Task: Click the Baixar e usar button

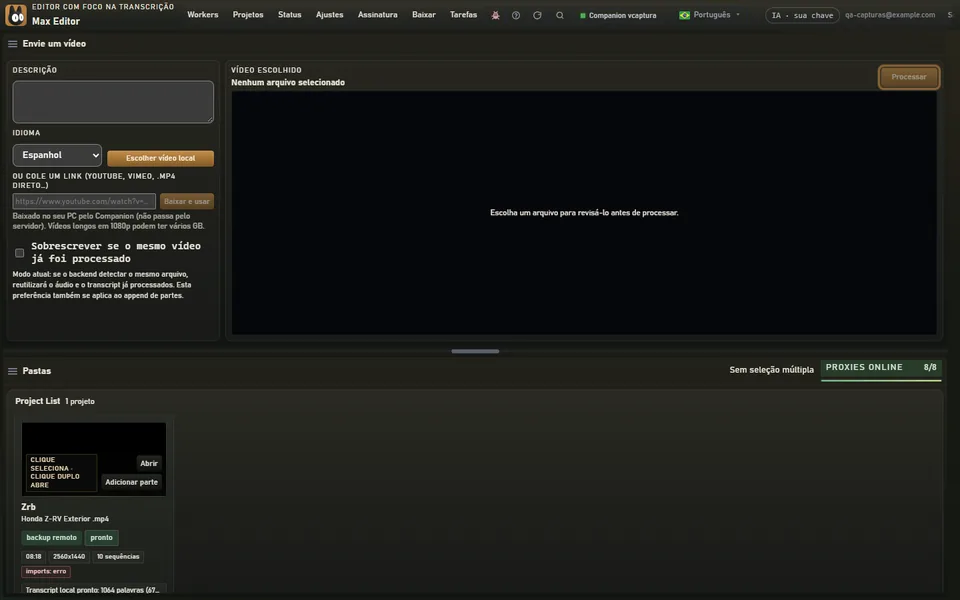Action: [x=187, y=201]
